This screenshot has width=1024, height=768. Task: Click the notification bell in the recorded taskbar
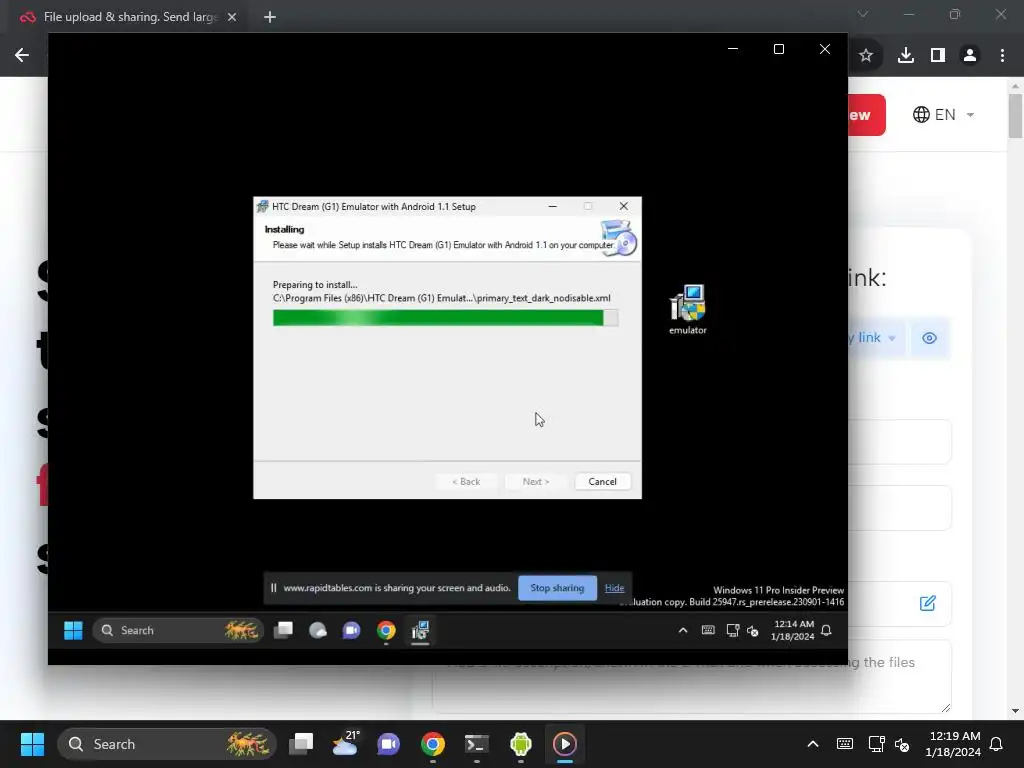pos(826,630)
